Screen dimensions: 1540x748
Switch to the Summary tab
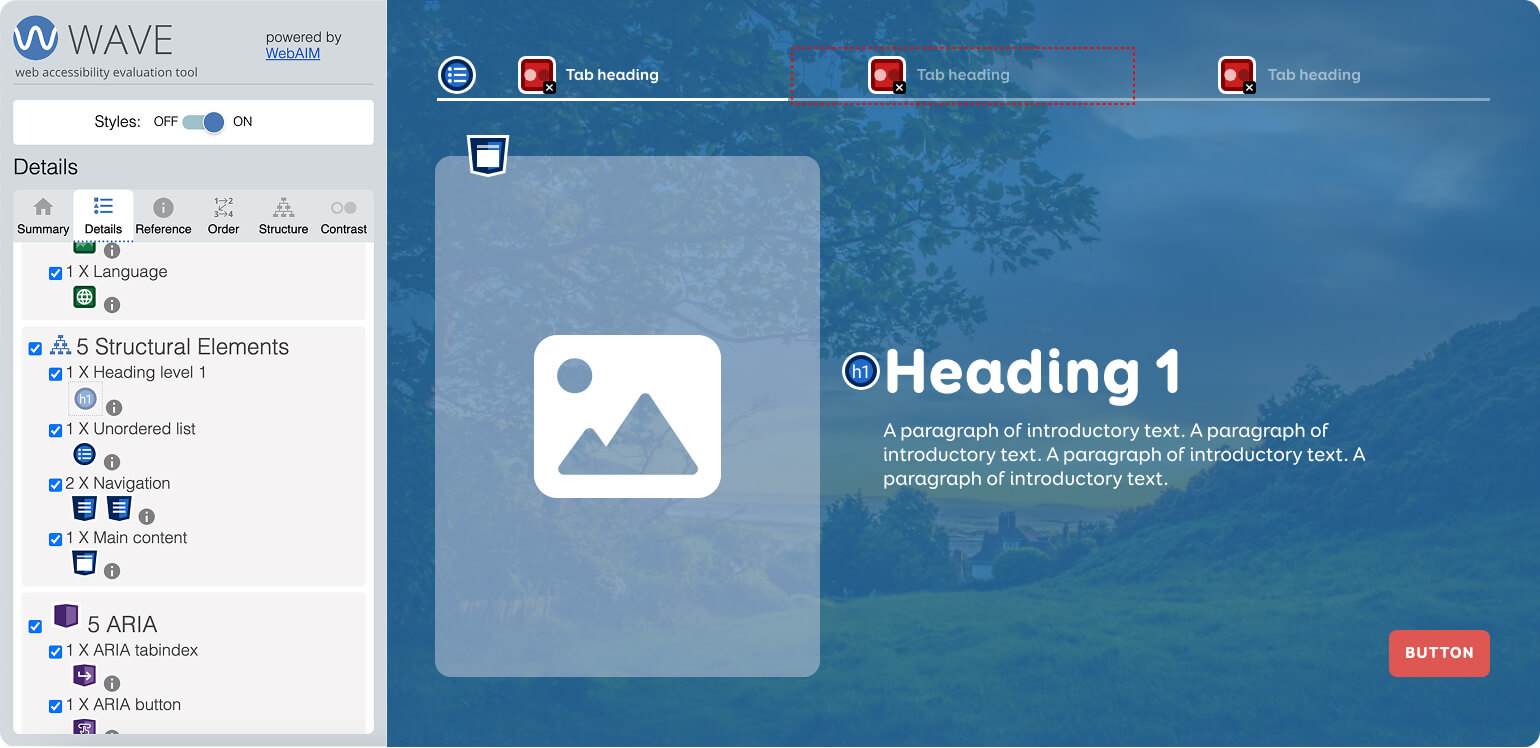click(43, 216)
